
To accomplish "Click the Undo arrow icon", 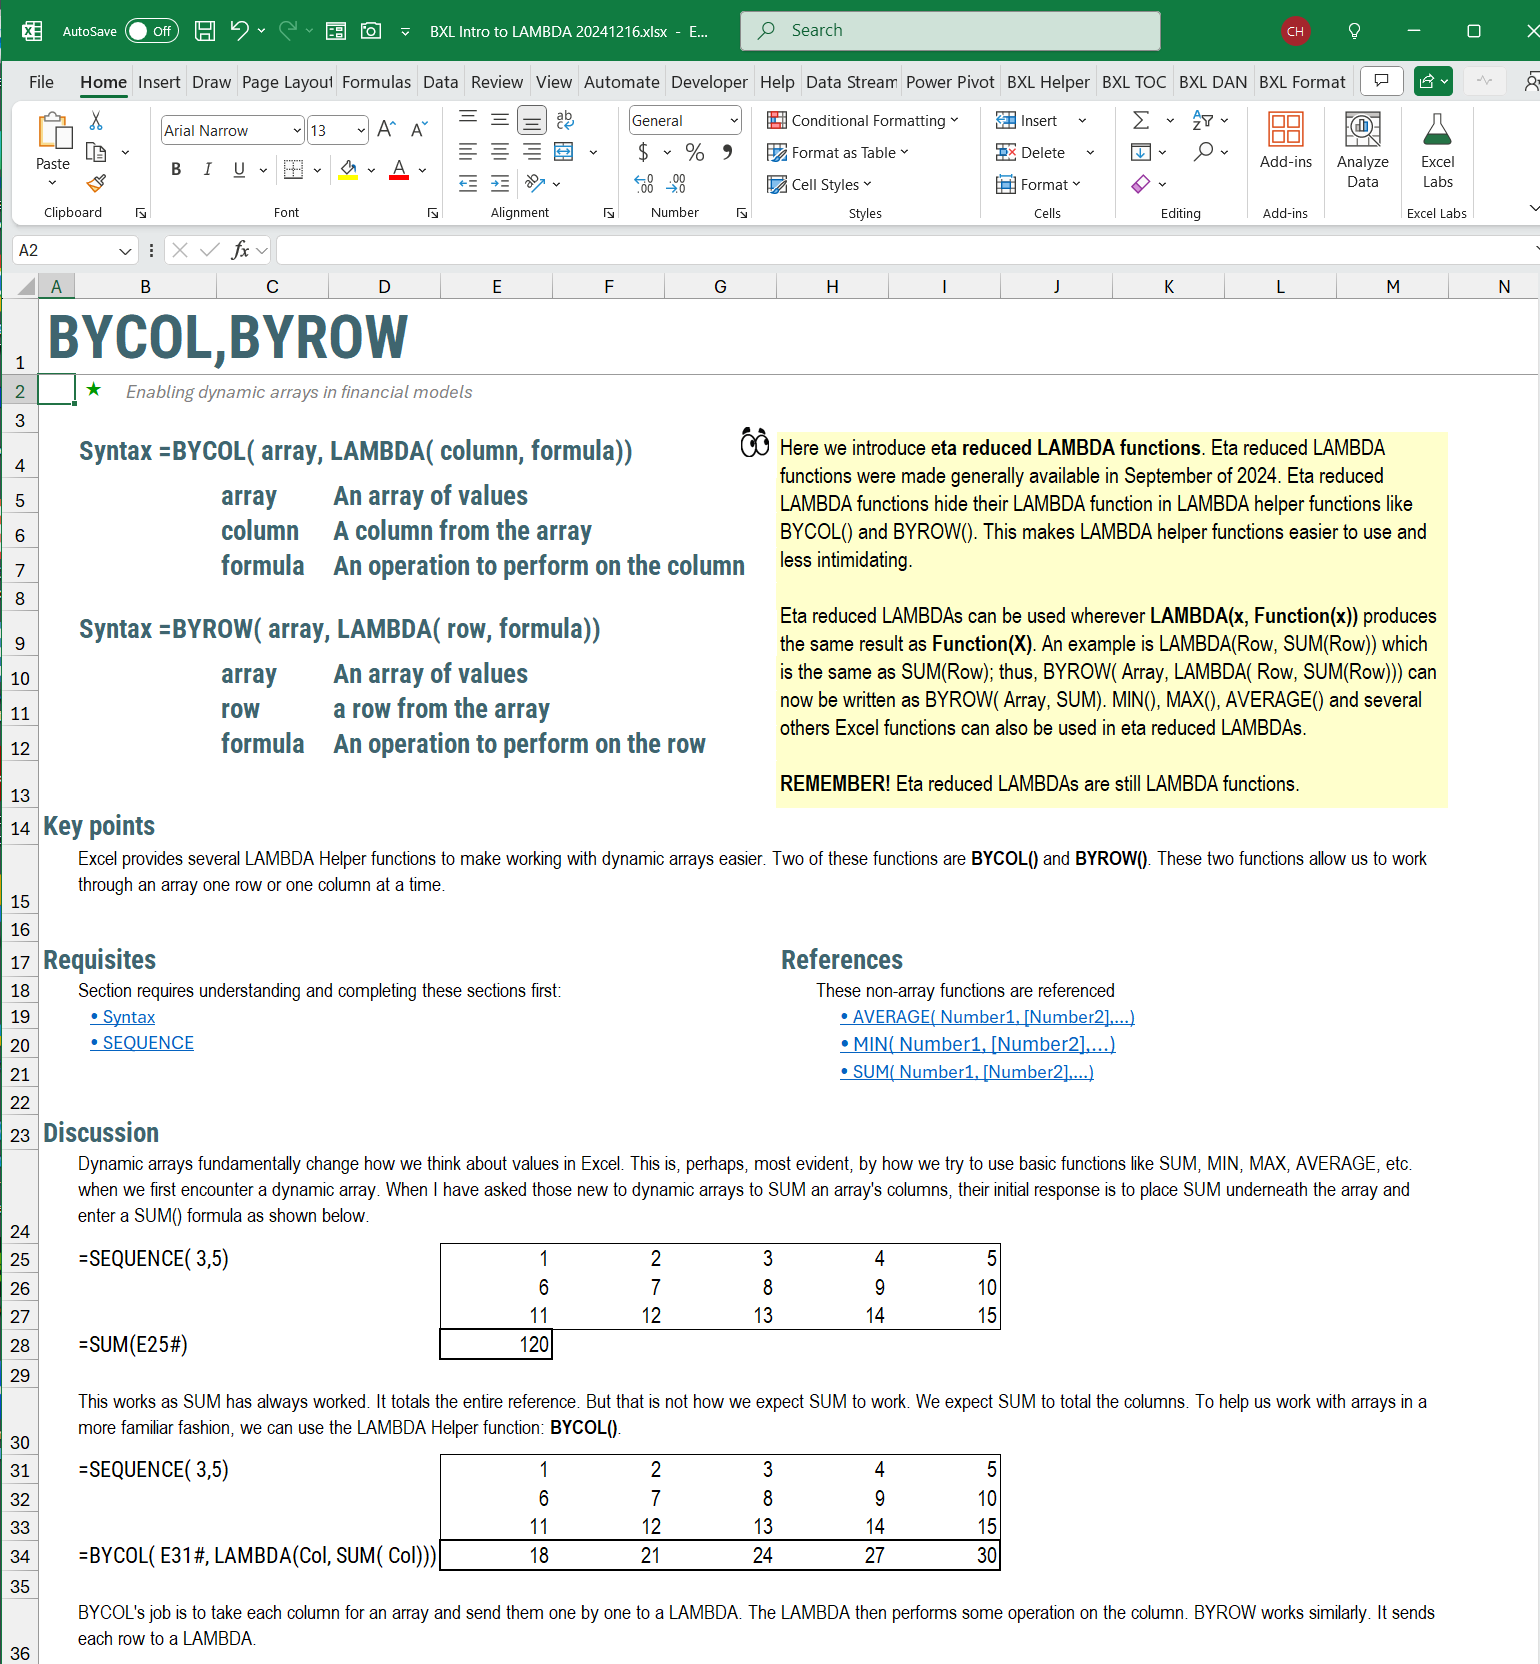I will tap(239, 31).
